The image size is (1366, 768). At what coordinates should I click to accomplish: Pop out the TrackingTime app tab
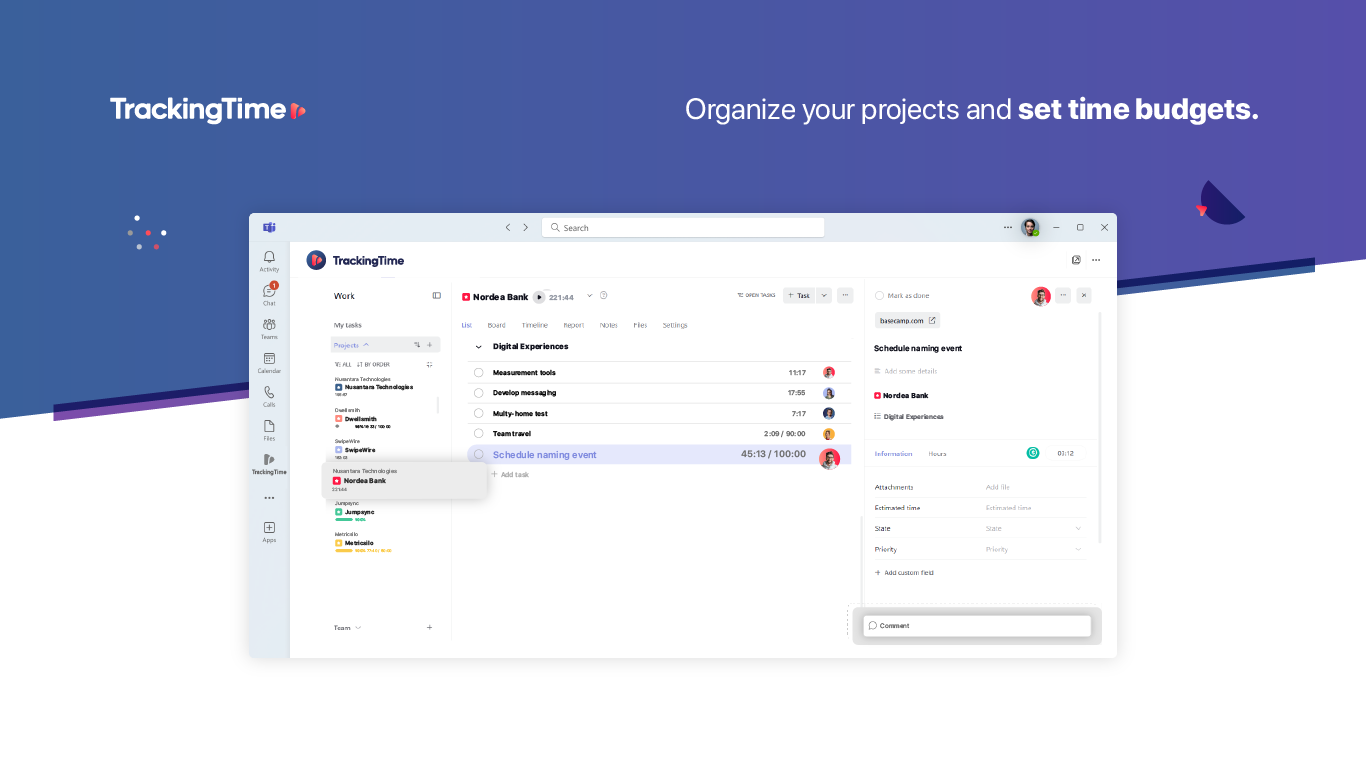(x=1076, y=260)
